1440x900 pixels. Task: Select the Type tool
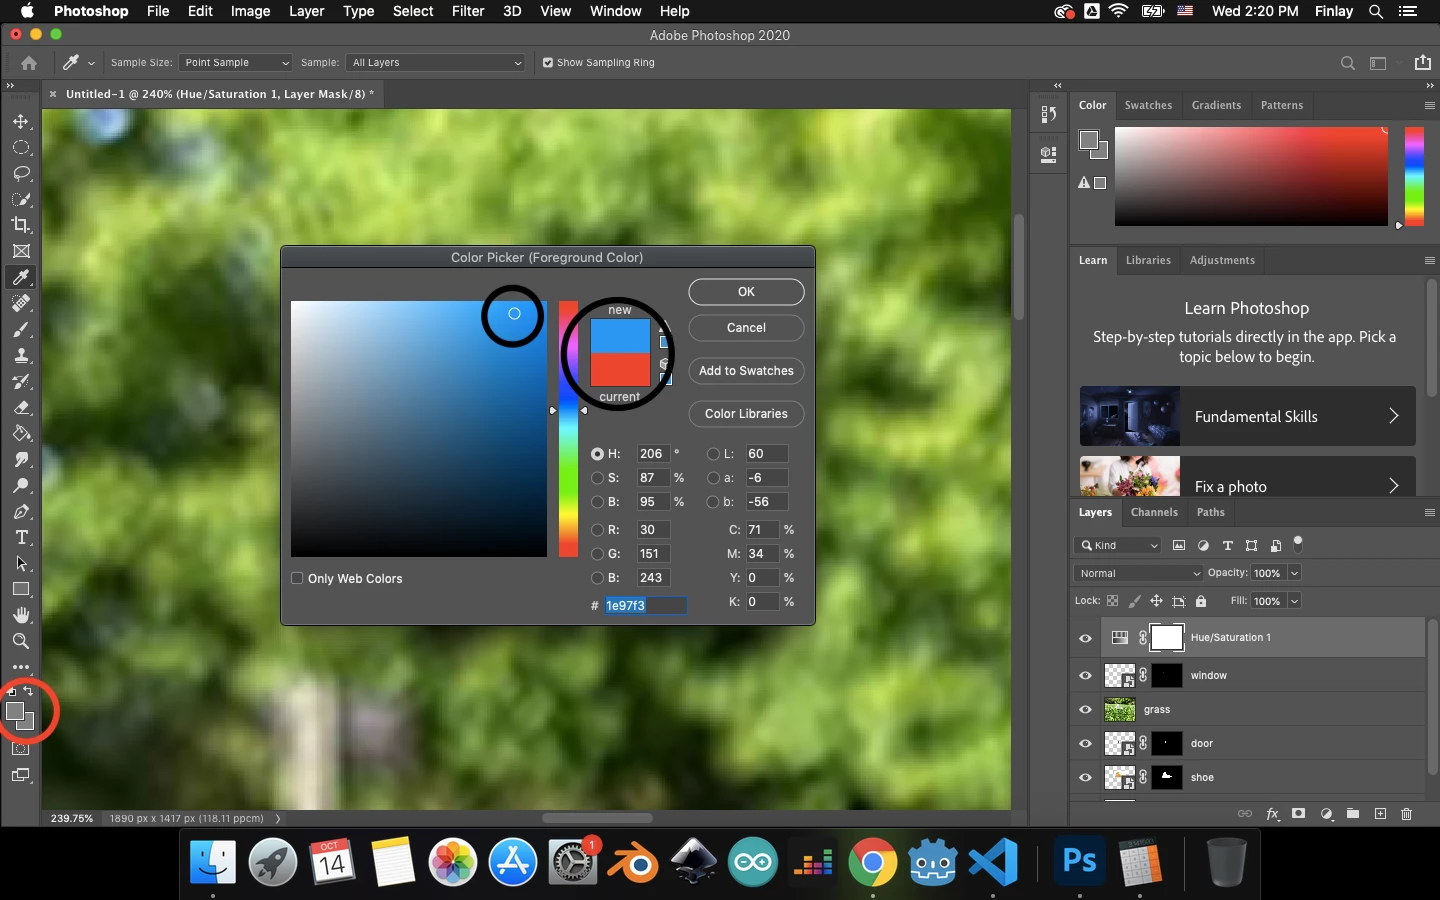point(21,537)
